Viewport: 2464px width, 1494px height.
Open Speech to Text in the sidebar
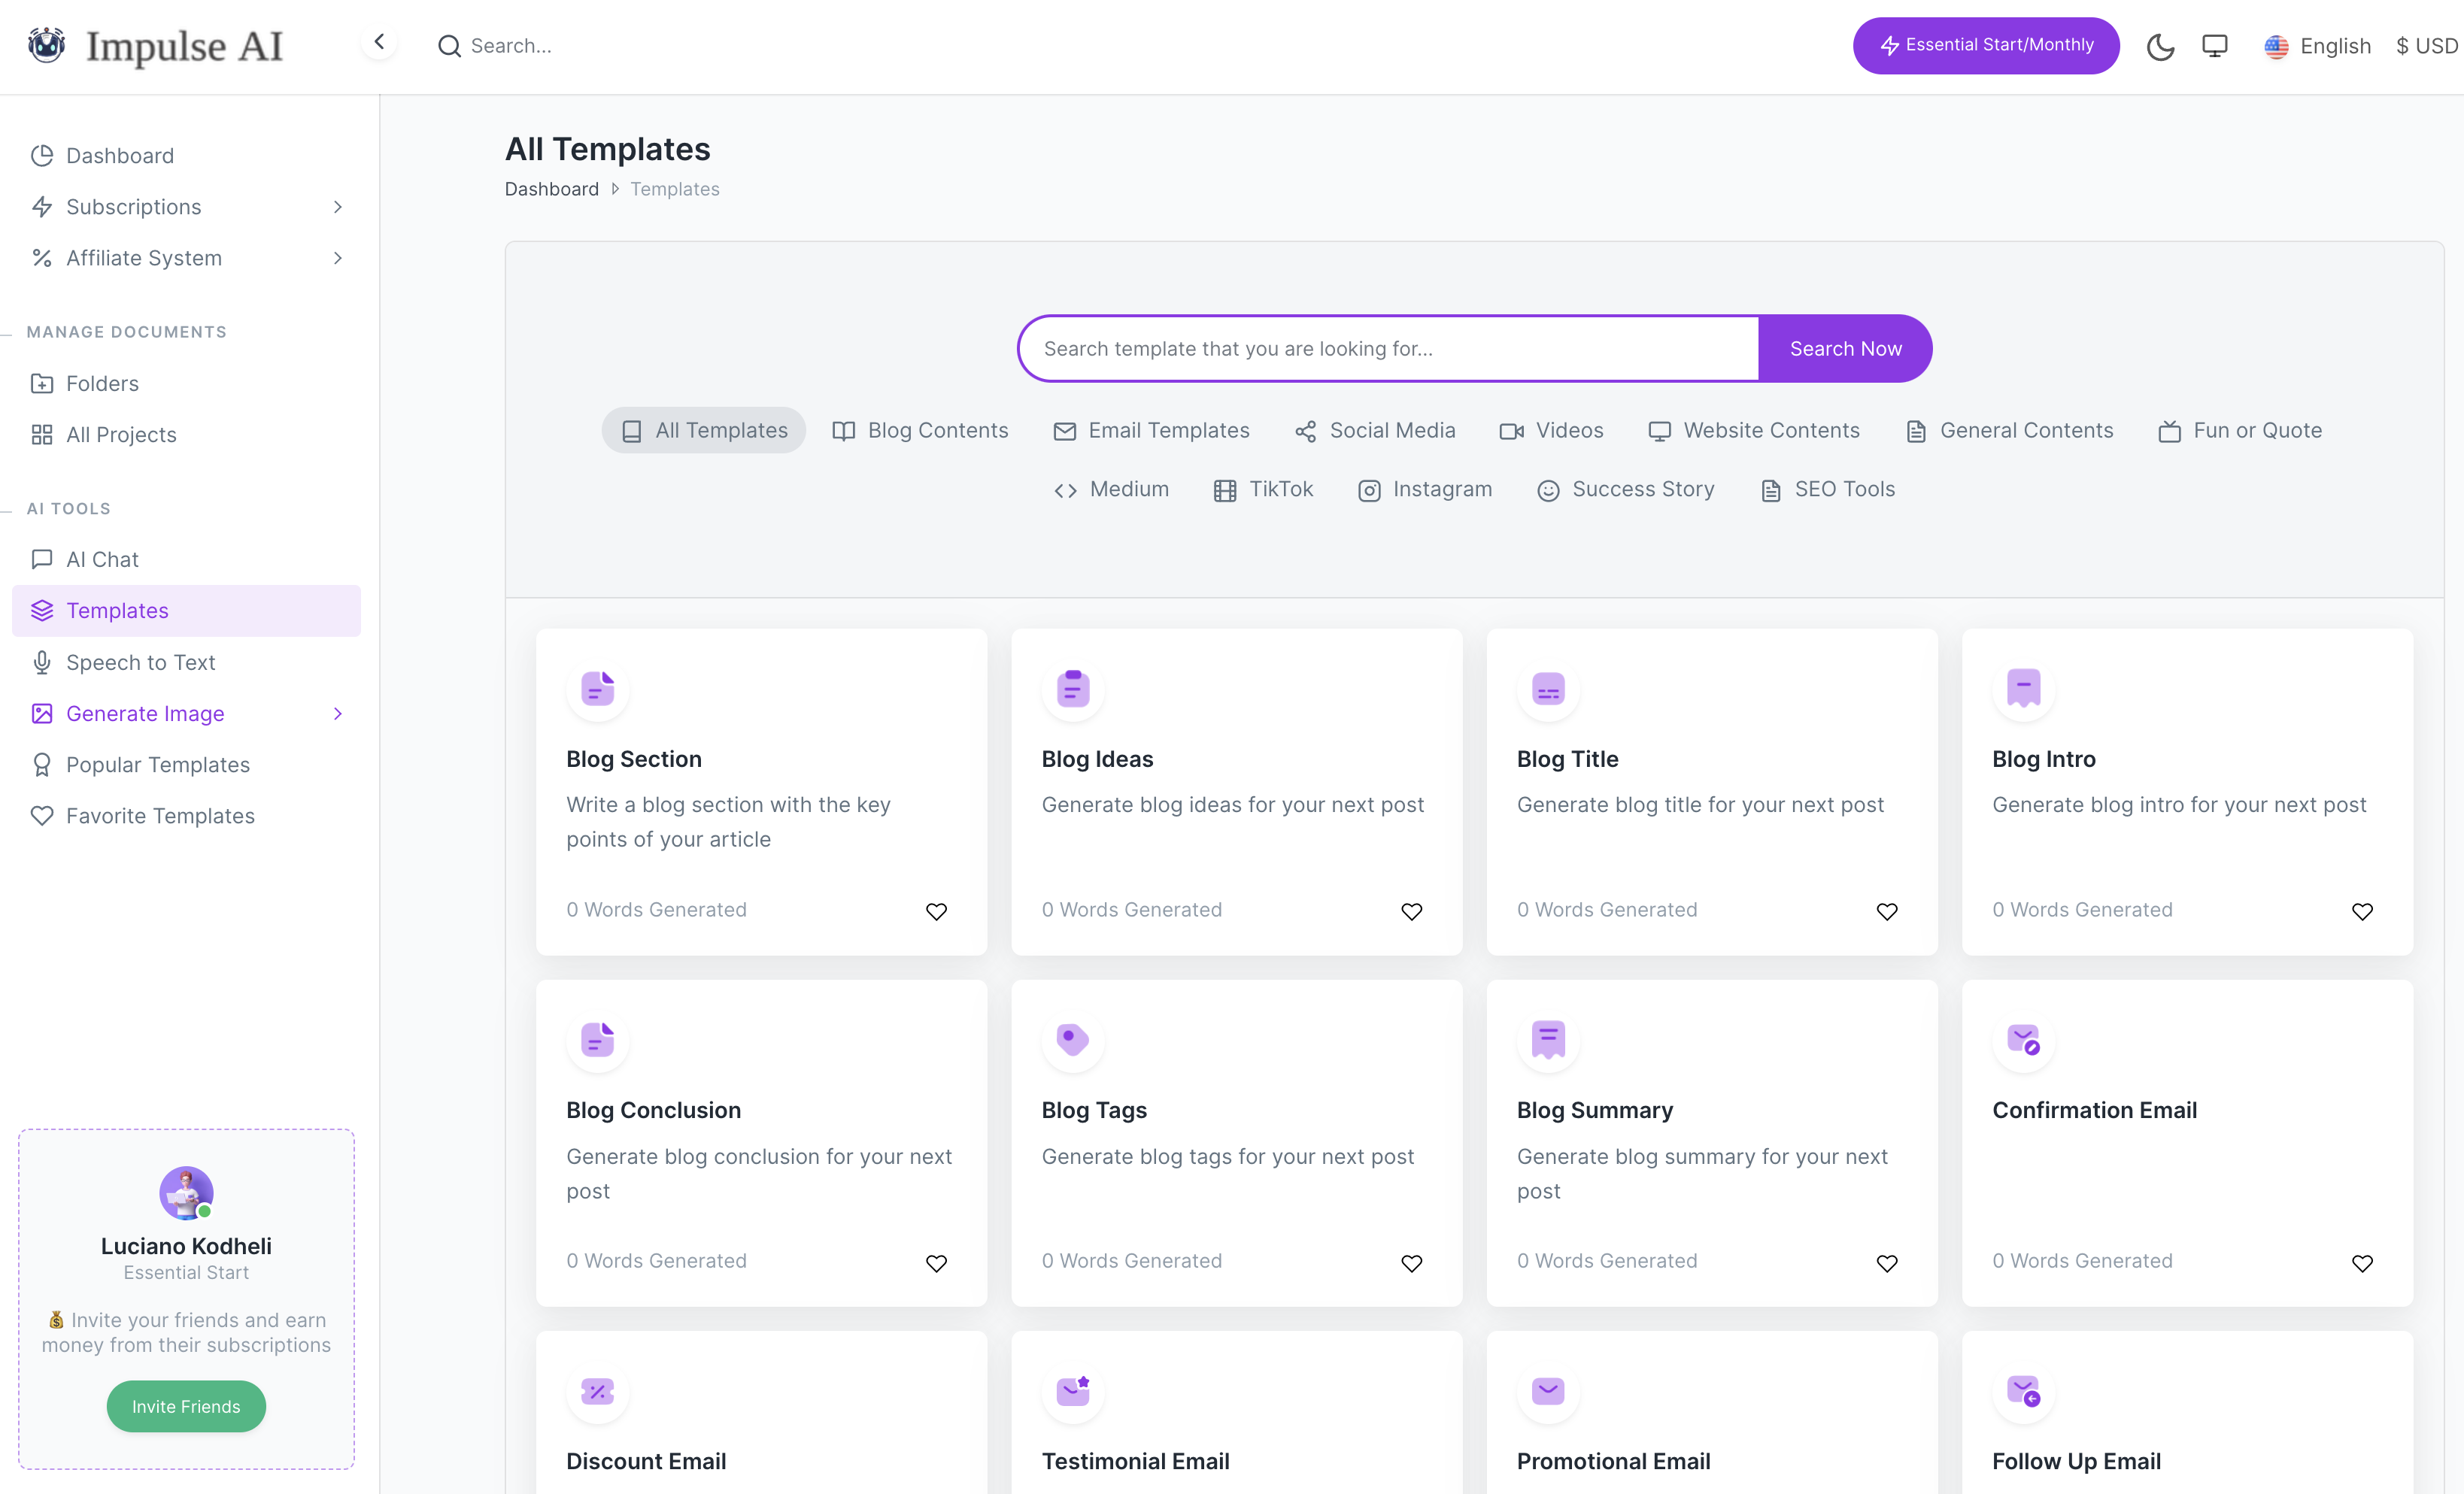(186, 662)
